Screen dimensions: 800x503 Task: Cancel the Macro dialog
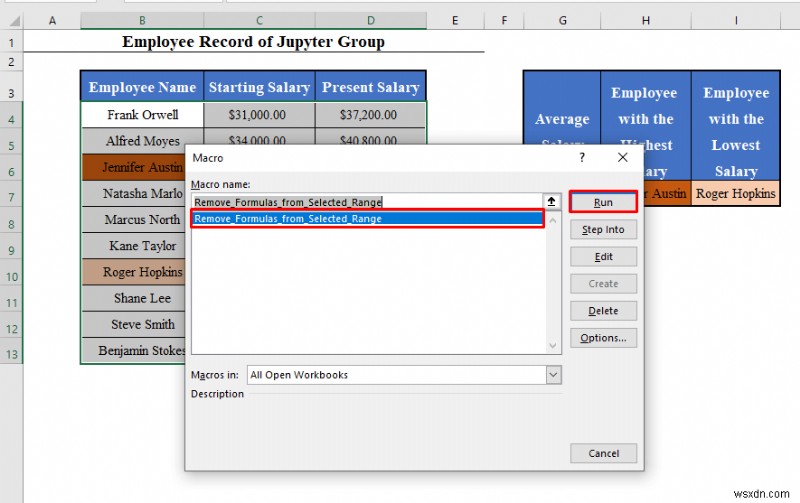point(603,453)
